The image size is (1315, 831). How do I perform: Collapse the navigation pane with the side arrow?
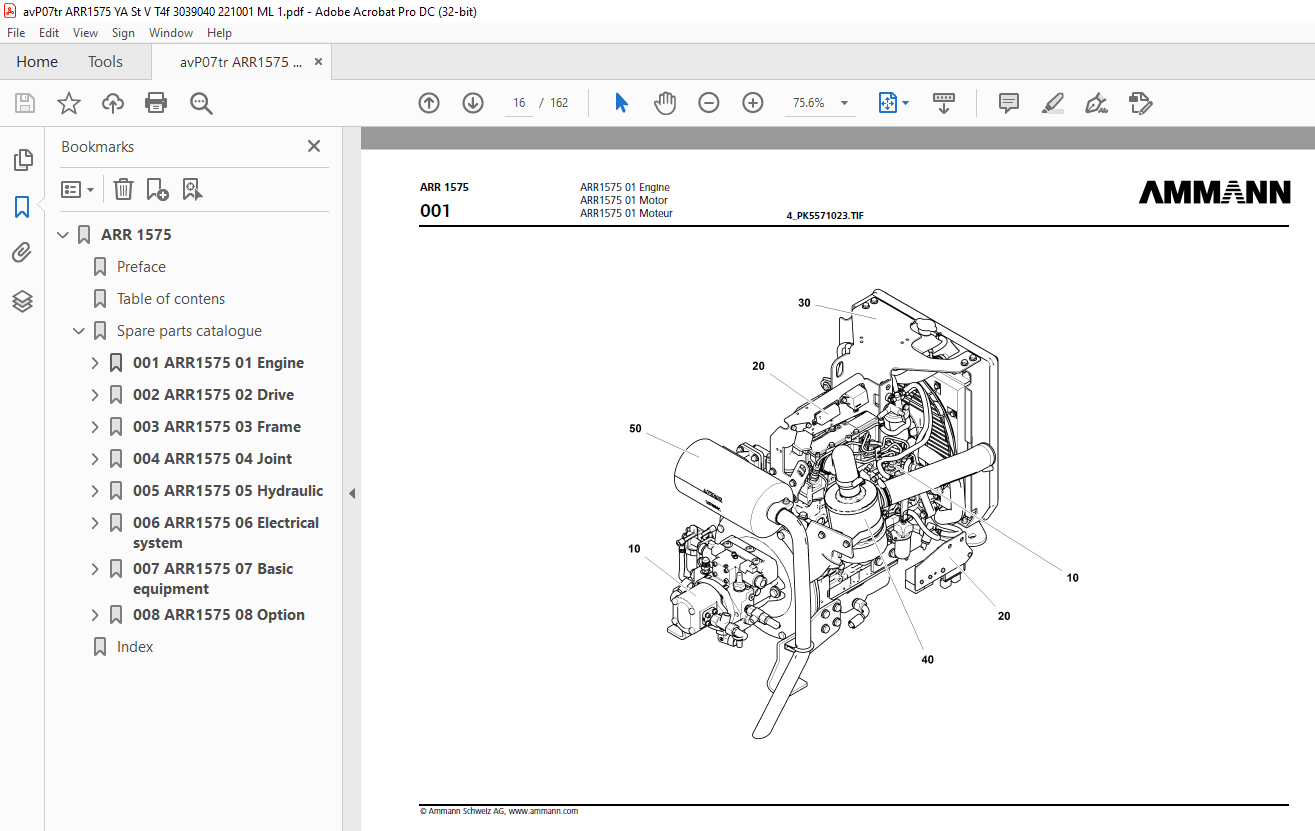pyautogui.click(x=351, y=493)
